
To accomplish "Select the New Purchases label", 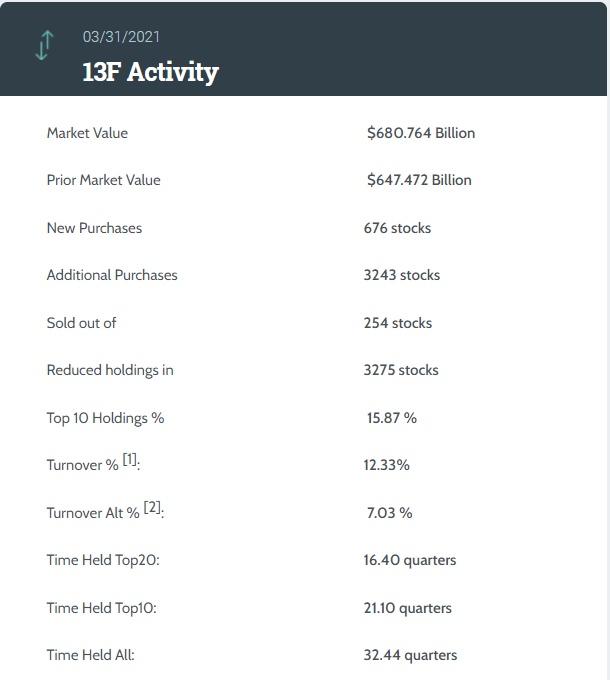I will (x=94, y=228).
